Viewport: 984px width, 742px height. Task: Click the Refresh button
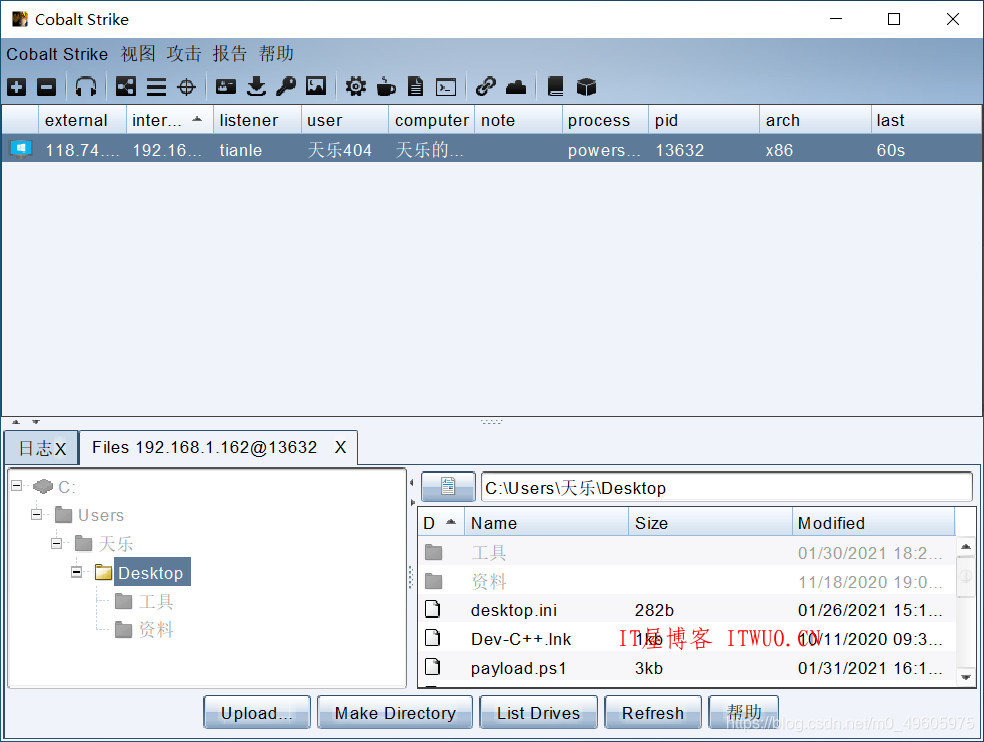click(x=653, y=712)
